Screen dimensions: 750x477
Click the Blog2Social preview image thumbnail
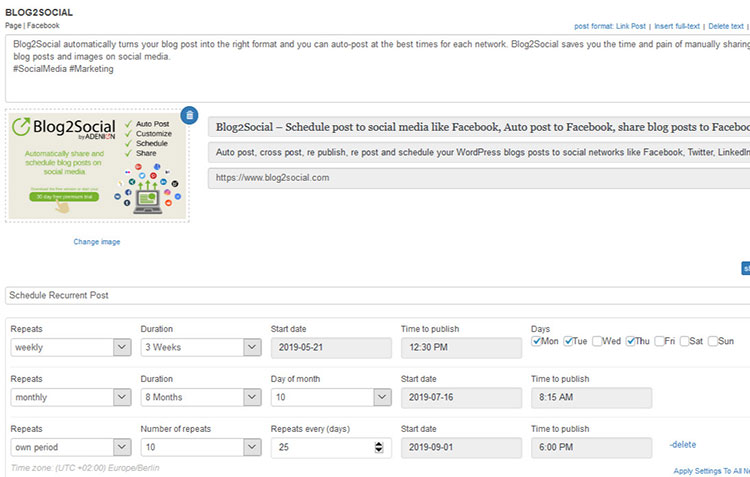click(97, 165)
